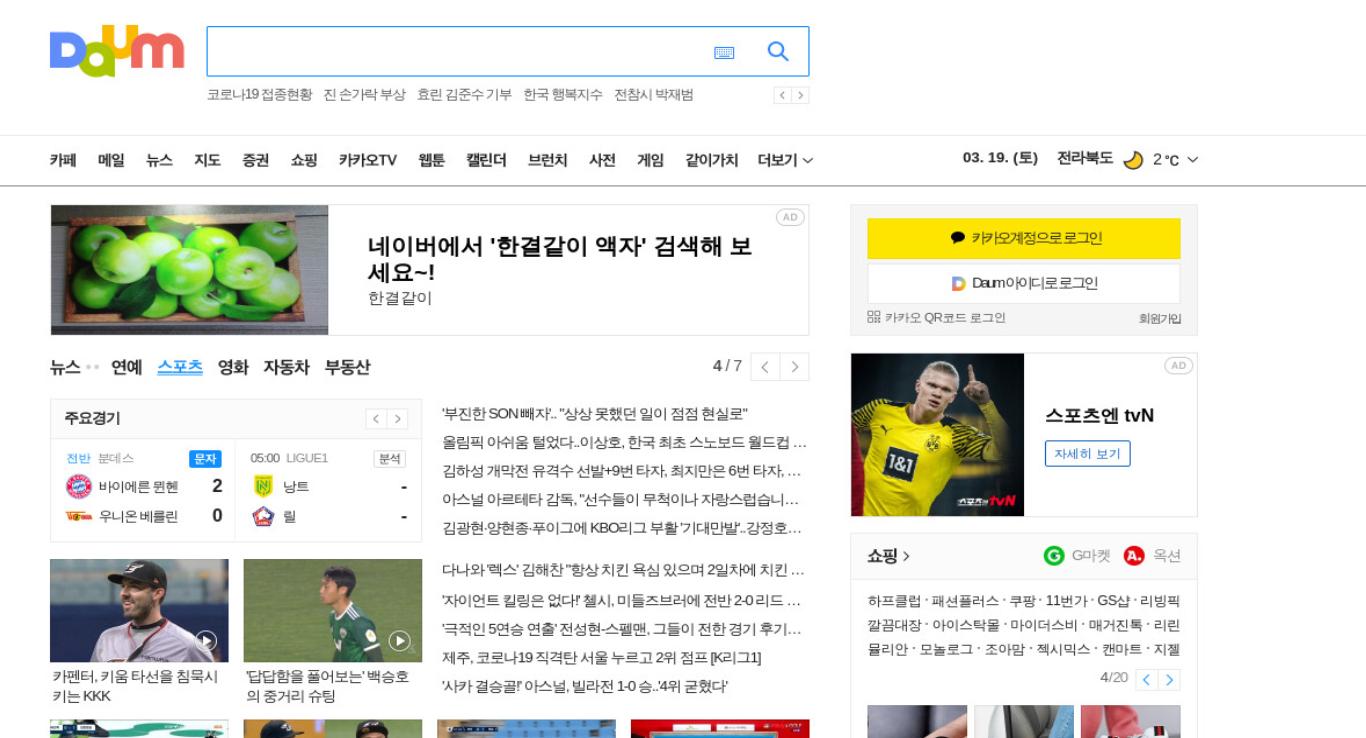
Task: Open the 쇼핑 section heading
Action: [x=888, y=556]
